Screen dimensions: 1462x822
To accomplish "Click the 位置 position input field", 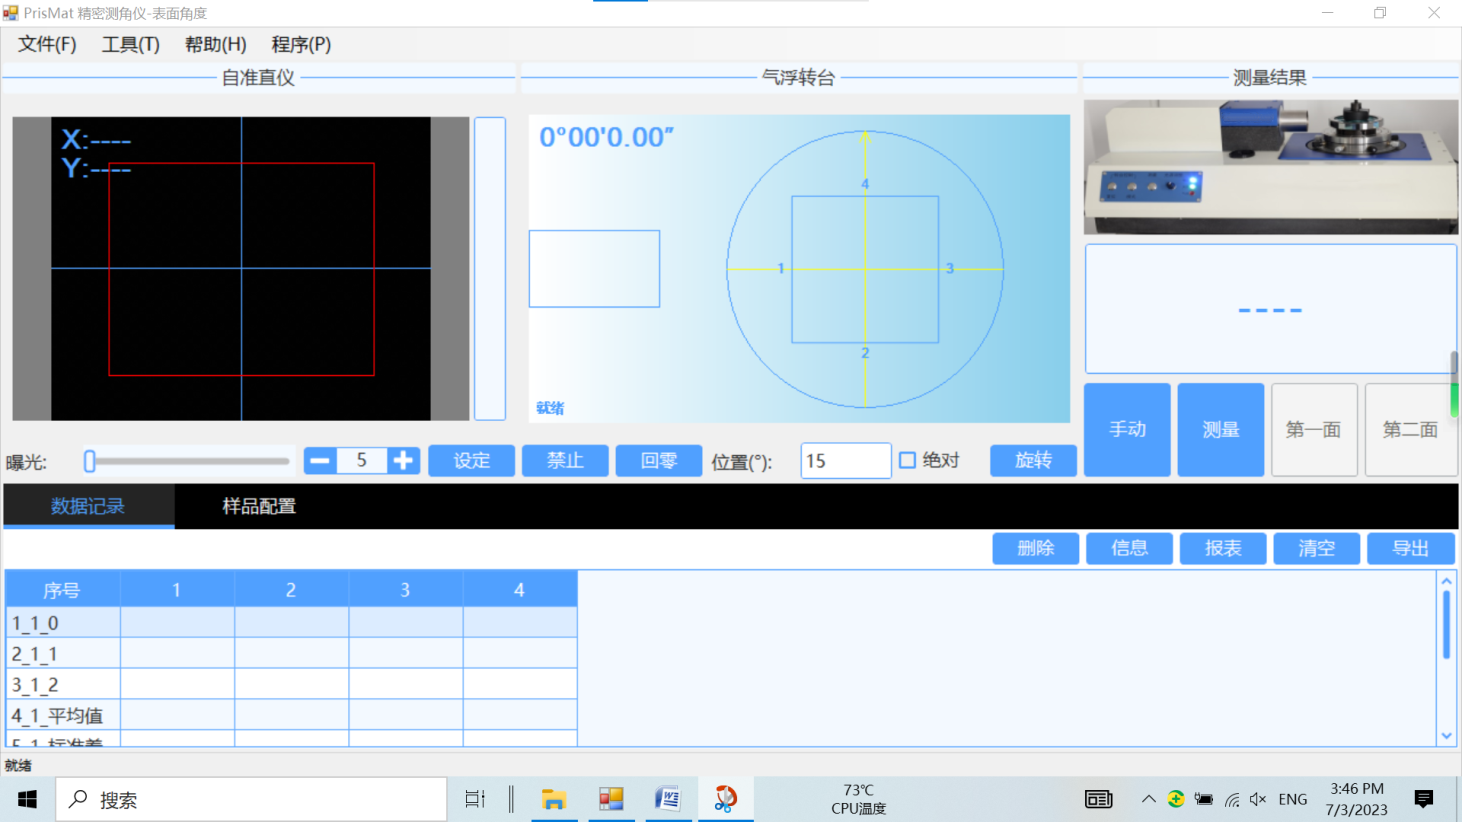I will pos(845,460).
